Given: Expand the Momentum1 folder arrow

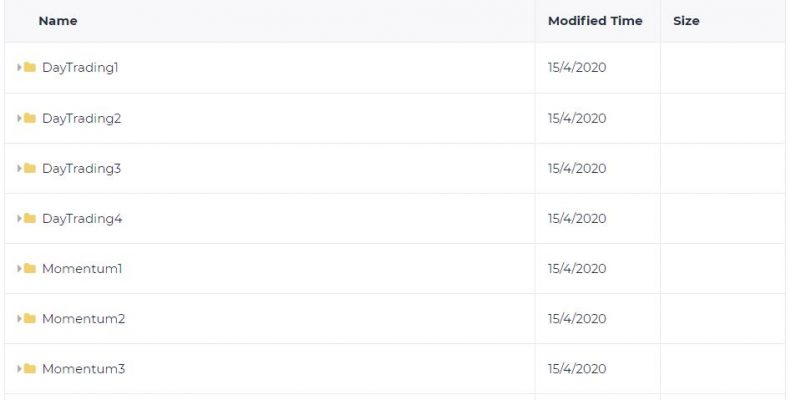Looking at the screenshot, I should pos(19,268).
